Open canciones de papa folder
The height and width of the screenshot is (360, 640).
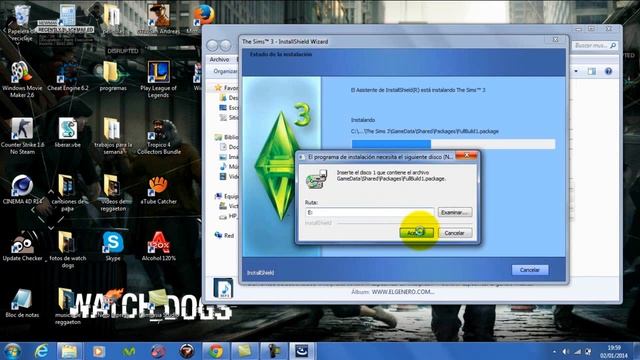coord(67,193)
